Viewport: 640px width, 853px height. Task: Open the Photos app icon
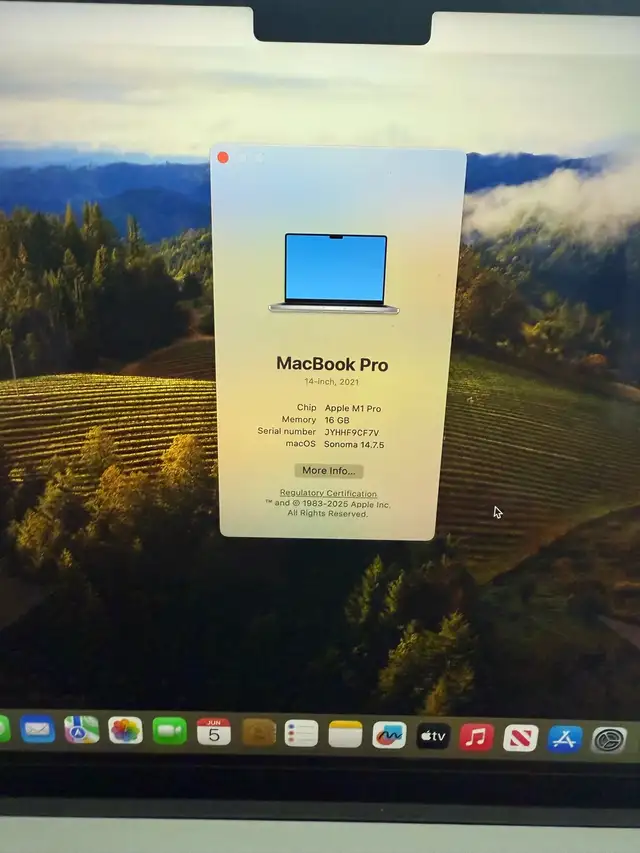pos(126,730)
